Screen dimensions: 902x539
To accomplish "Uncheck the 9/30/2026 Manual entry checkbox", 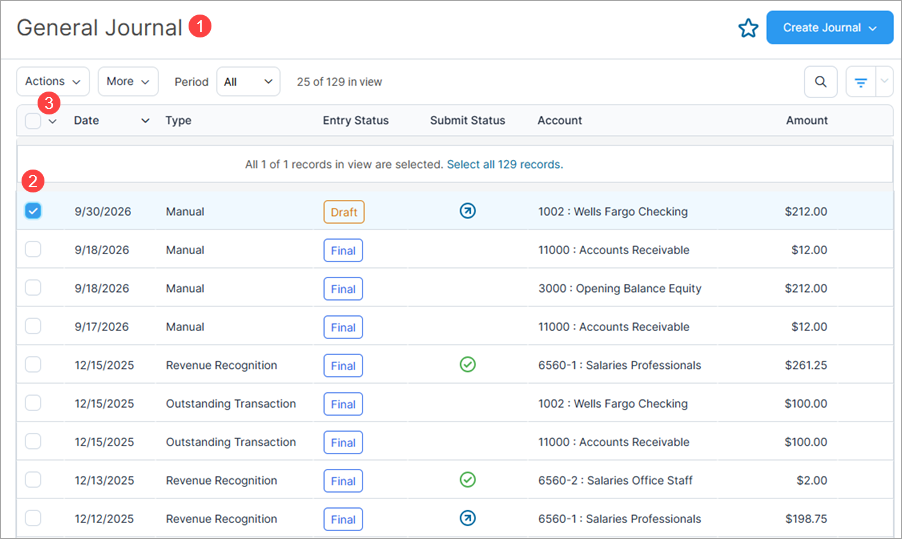I will click(x=33, y=211).
